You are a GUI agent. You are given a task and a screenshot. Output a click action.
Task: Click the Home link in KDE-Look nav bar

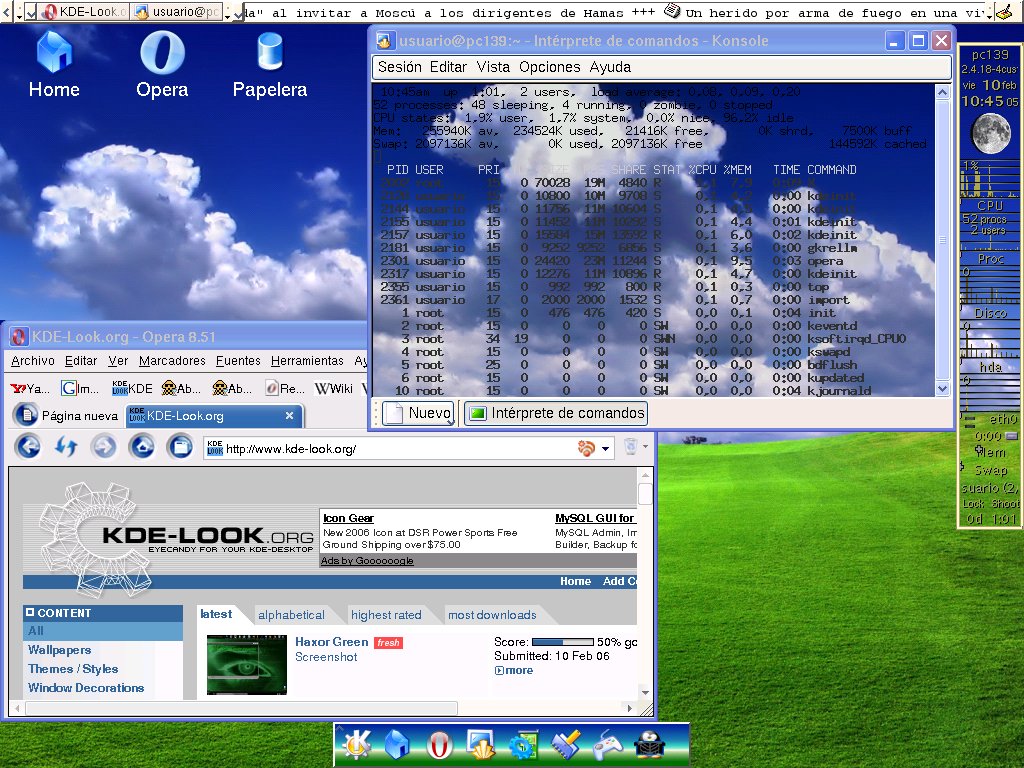[575, 581]
